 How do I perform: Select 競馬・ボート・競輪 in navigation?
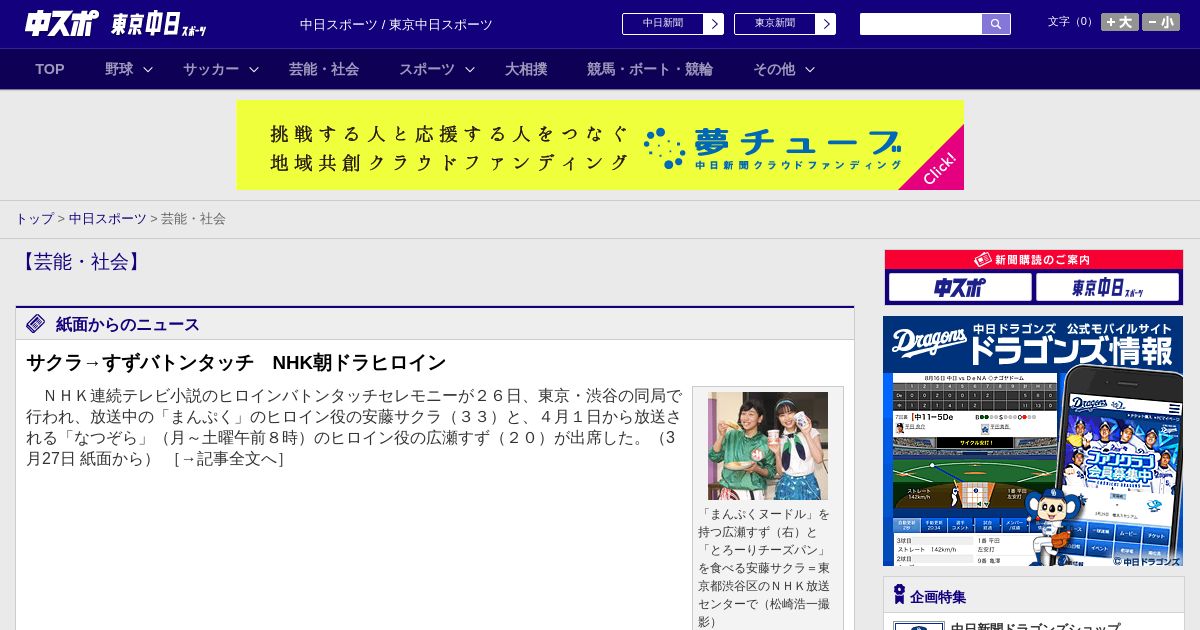point(650,69)
